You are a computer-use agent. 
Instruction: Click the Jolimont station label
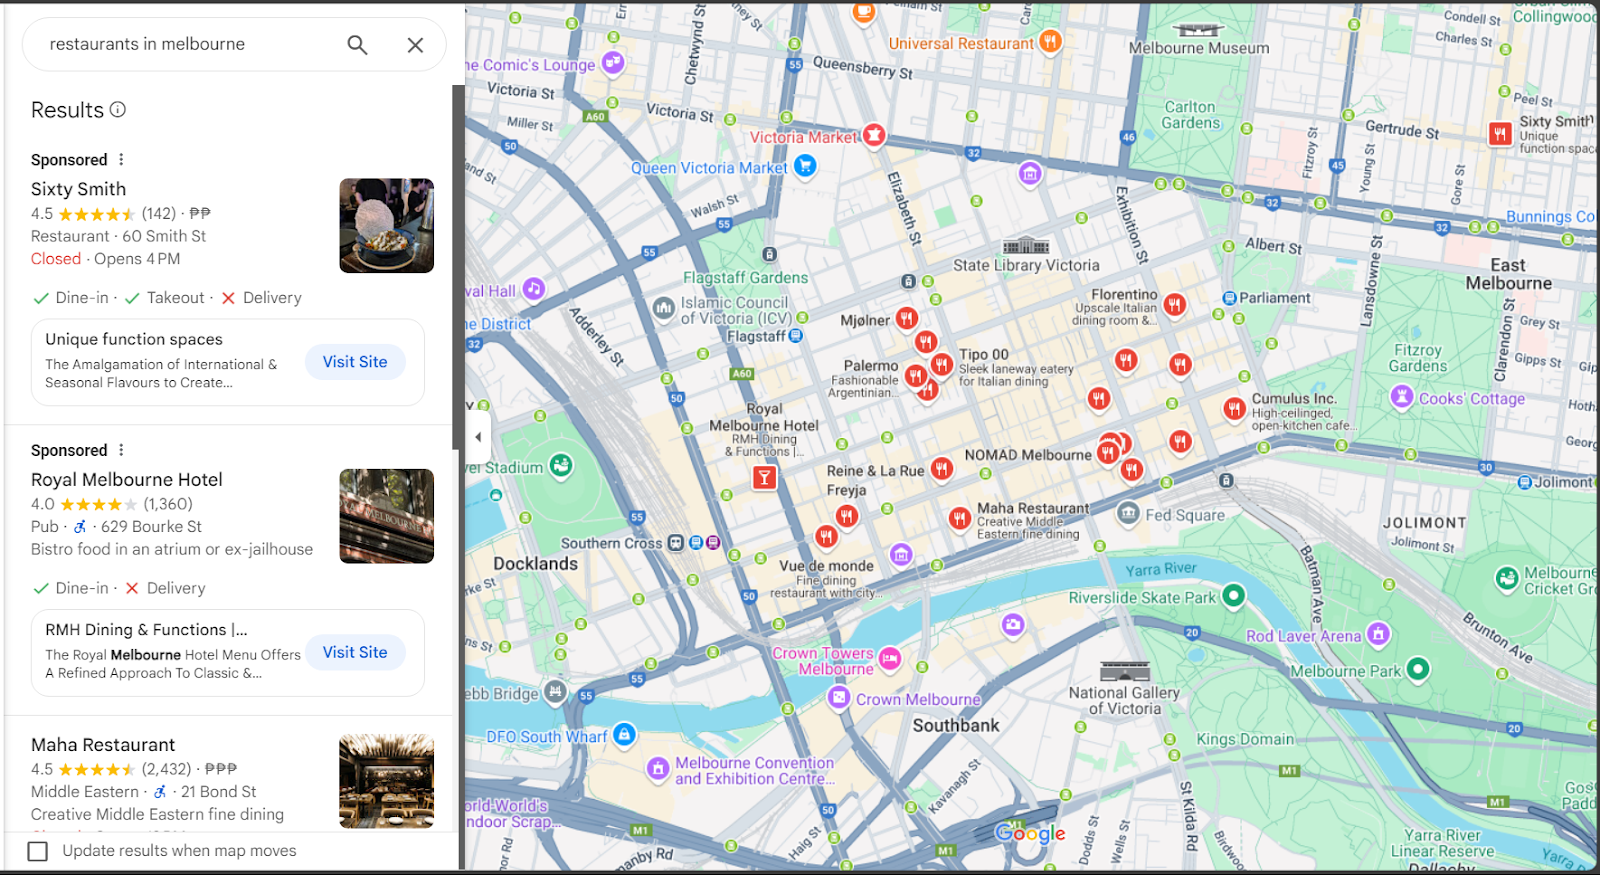1564,482
